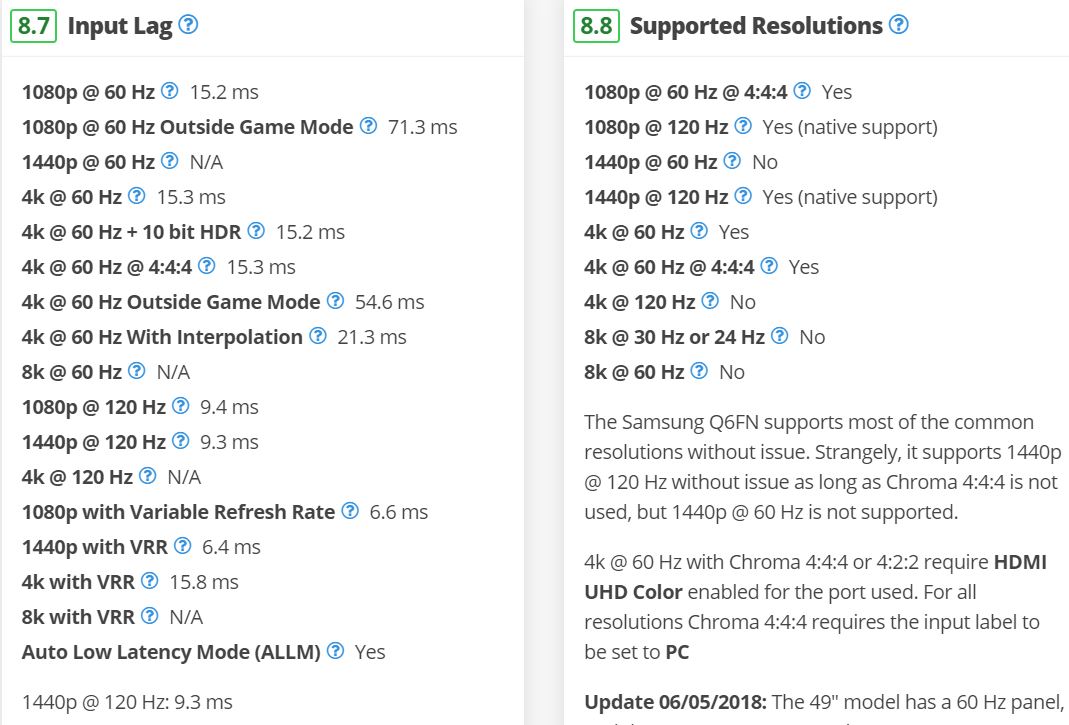Click the Supported Resolutions section heading

pos(756,26)
